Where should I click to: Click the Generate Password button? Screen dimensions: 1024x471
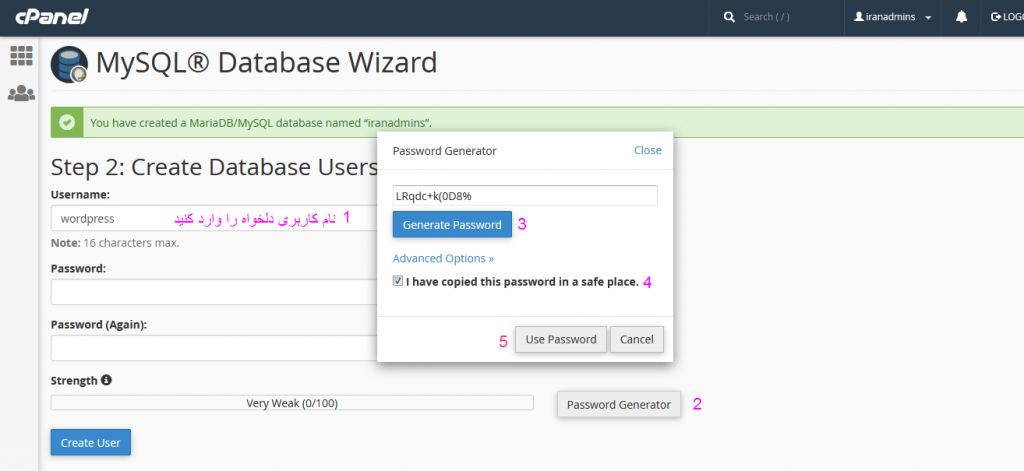click(452, 225)
